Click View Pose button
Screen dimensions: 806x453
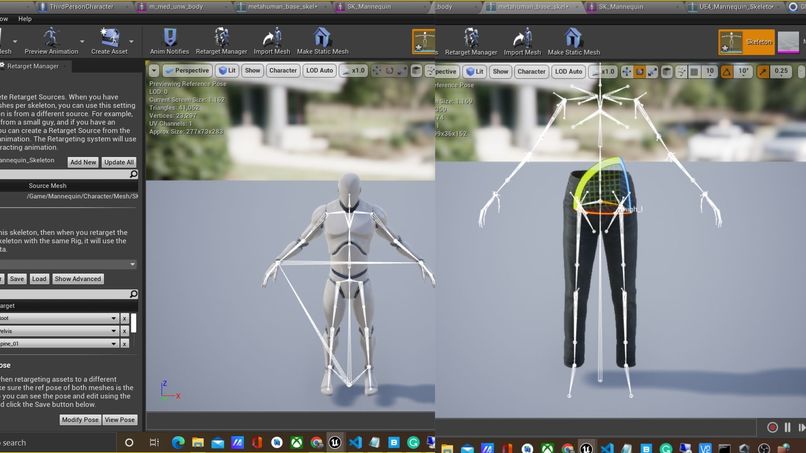pos(120,420)
